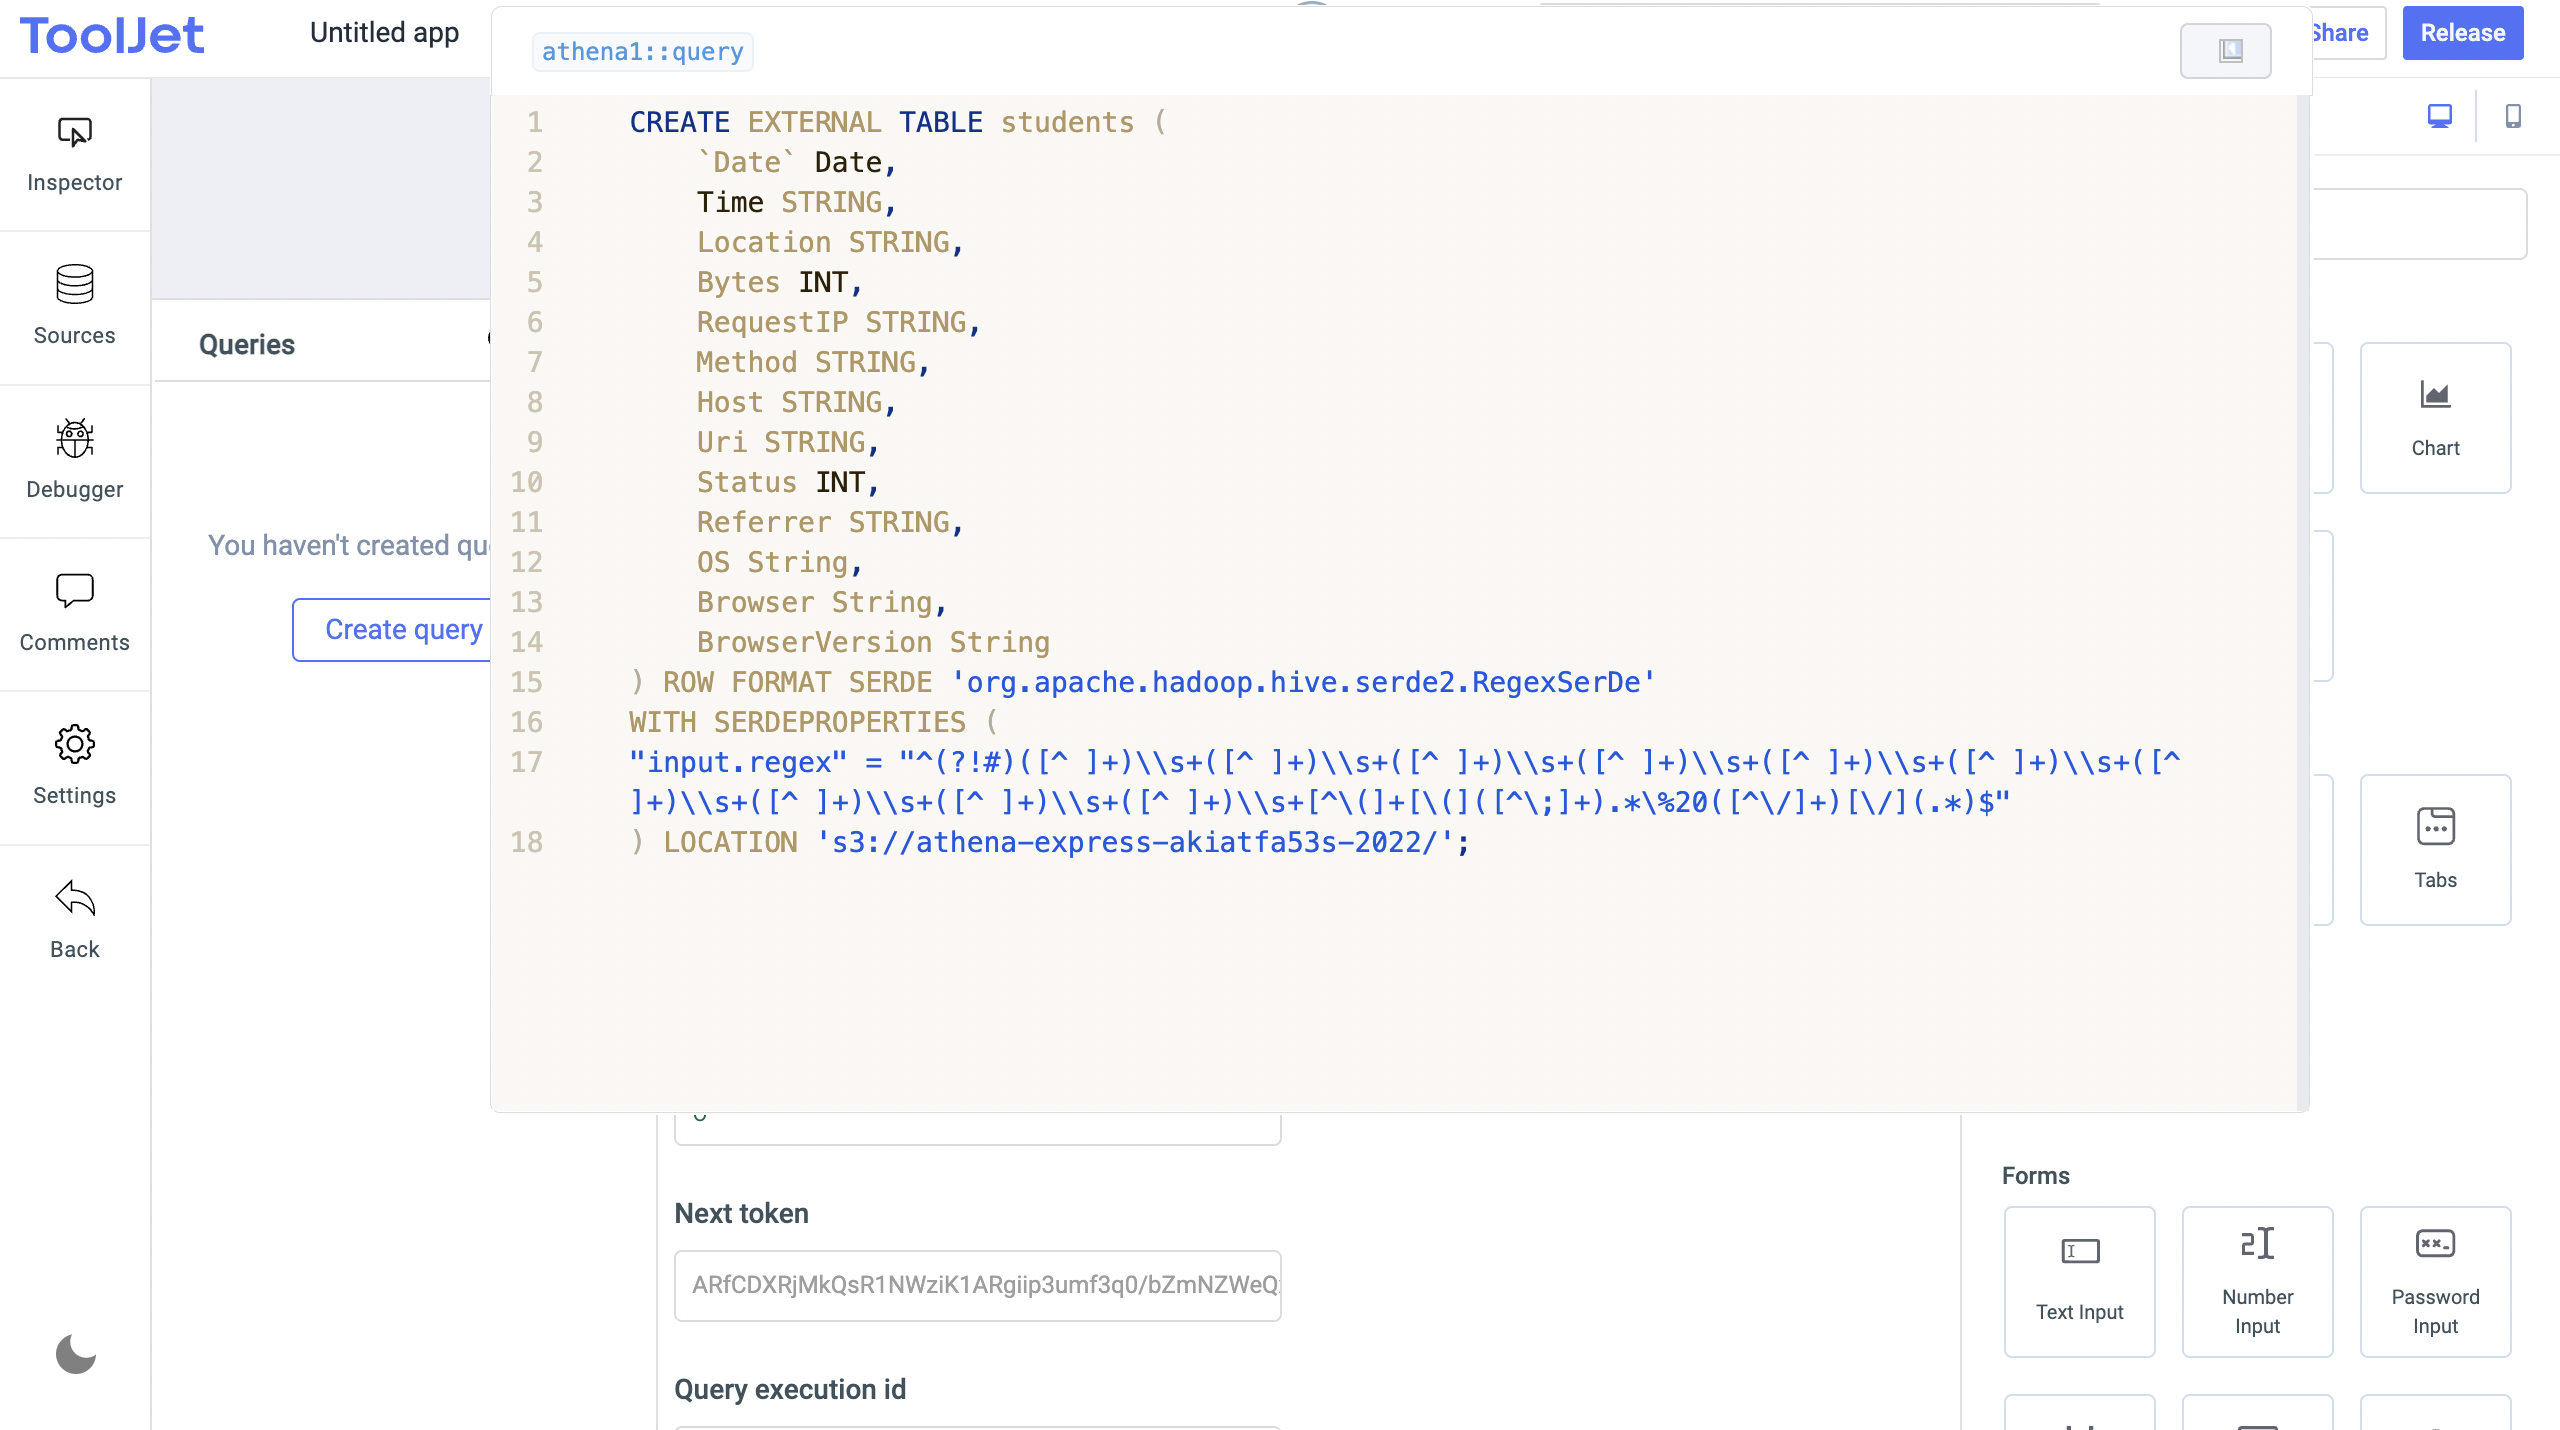
Task: Select the Text Input widget
Action: (2079, 1281)
